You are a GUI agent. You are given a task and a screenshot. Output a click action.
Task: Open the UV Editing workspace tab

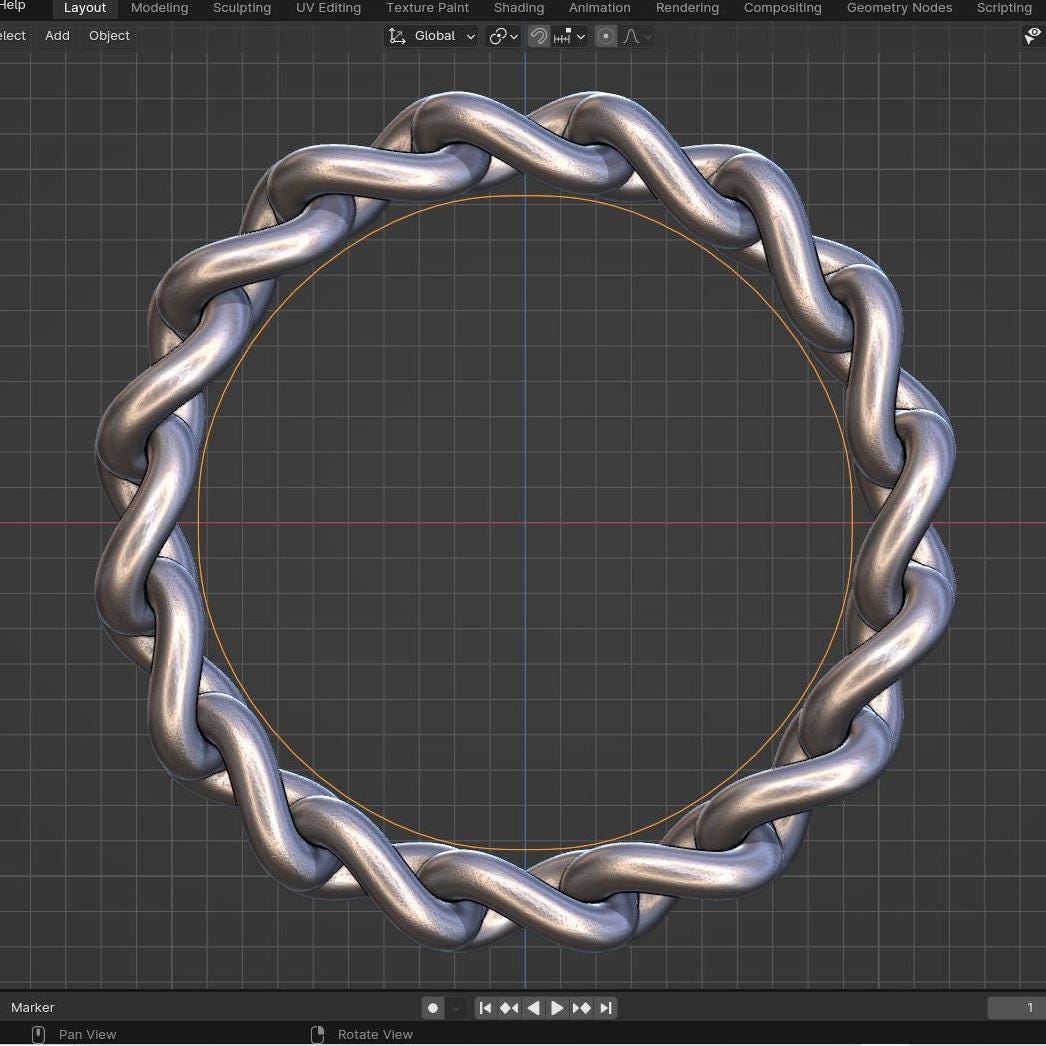click(x=328, y=8)
